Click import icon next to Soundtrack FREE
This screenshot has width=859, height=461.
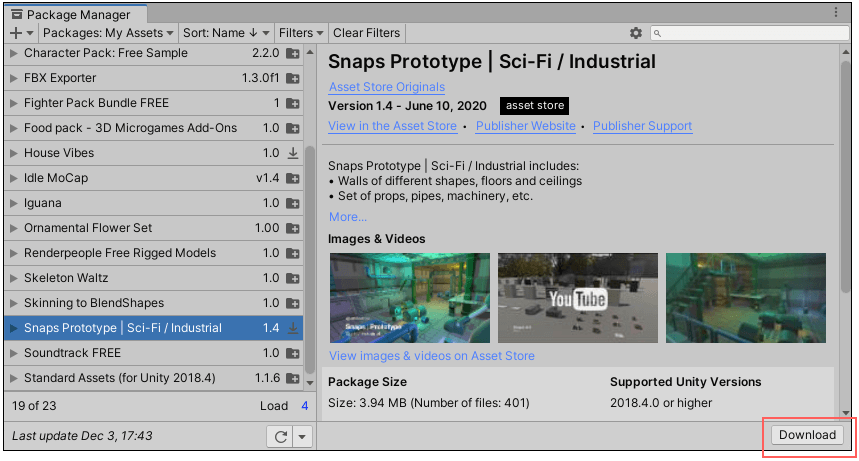(293, 353)
